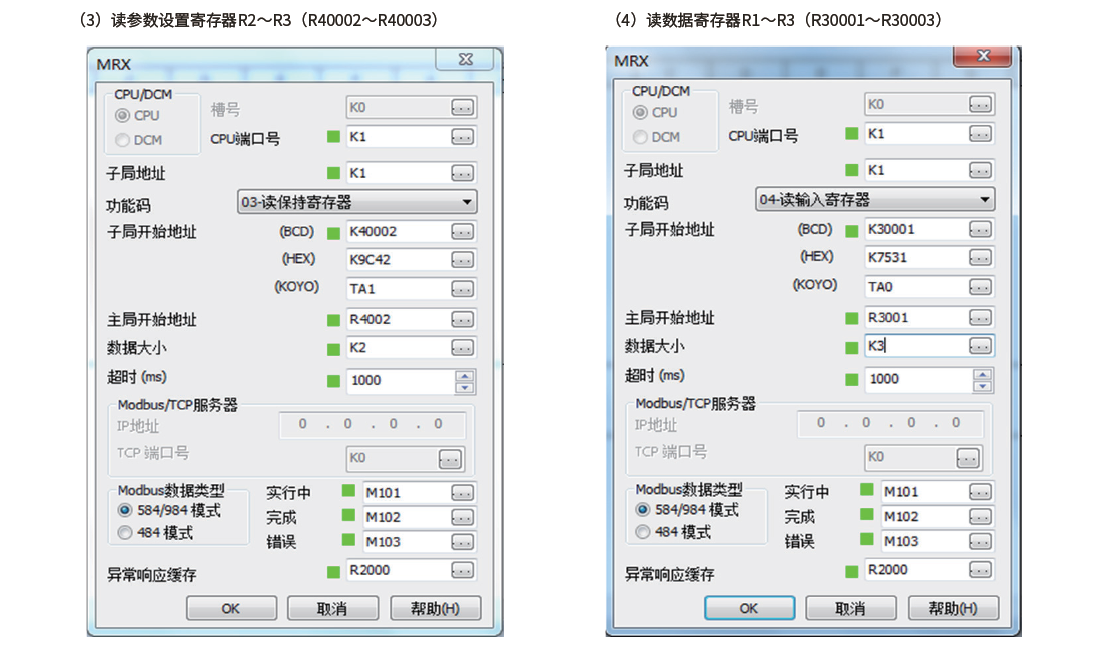Image resolution: width=1095 pixels, height=661 pixels.
Task: Open the address picker next to R3001
Action: pyautogui.click(x=980, y=318)
